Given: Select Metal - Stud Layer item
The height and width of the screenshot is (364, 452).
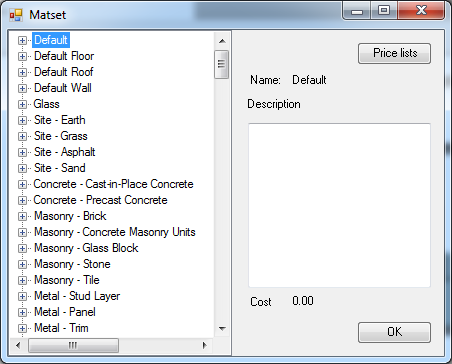Looking at the screenshot, I should pos(77,296).
